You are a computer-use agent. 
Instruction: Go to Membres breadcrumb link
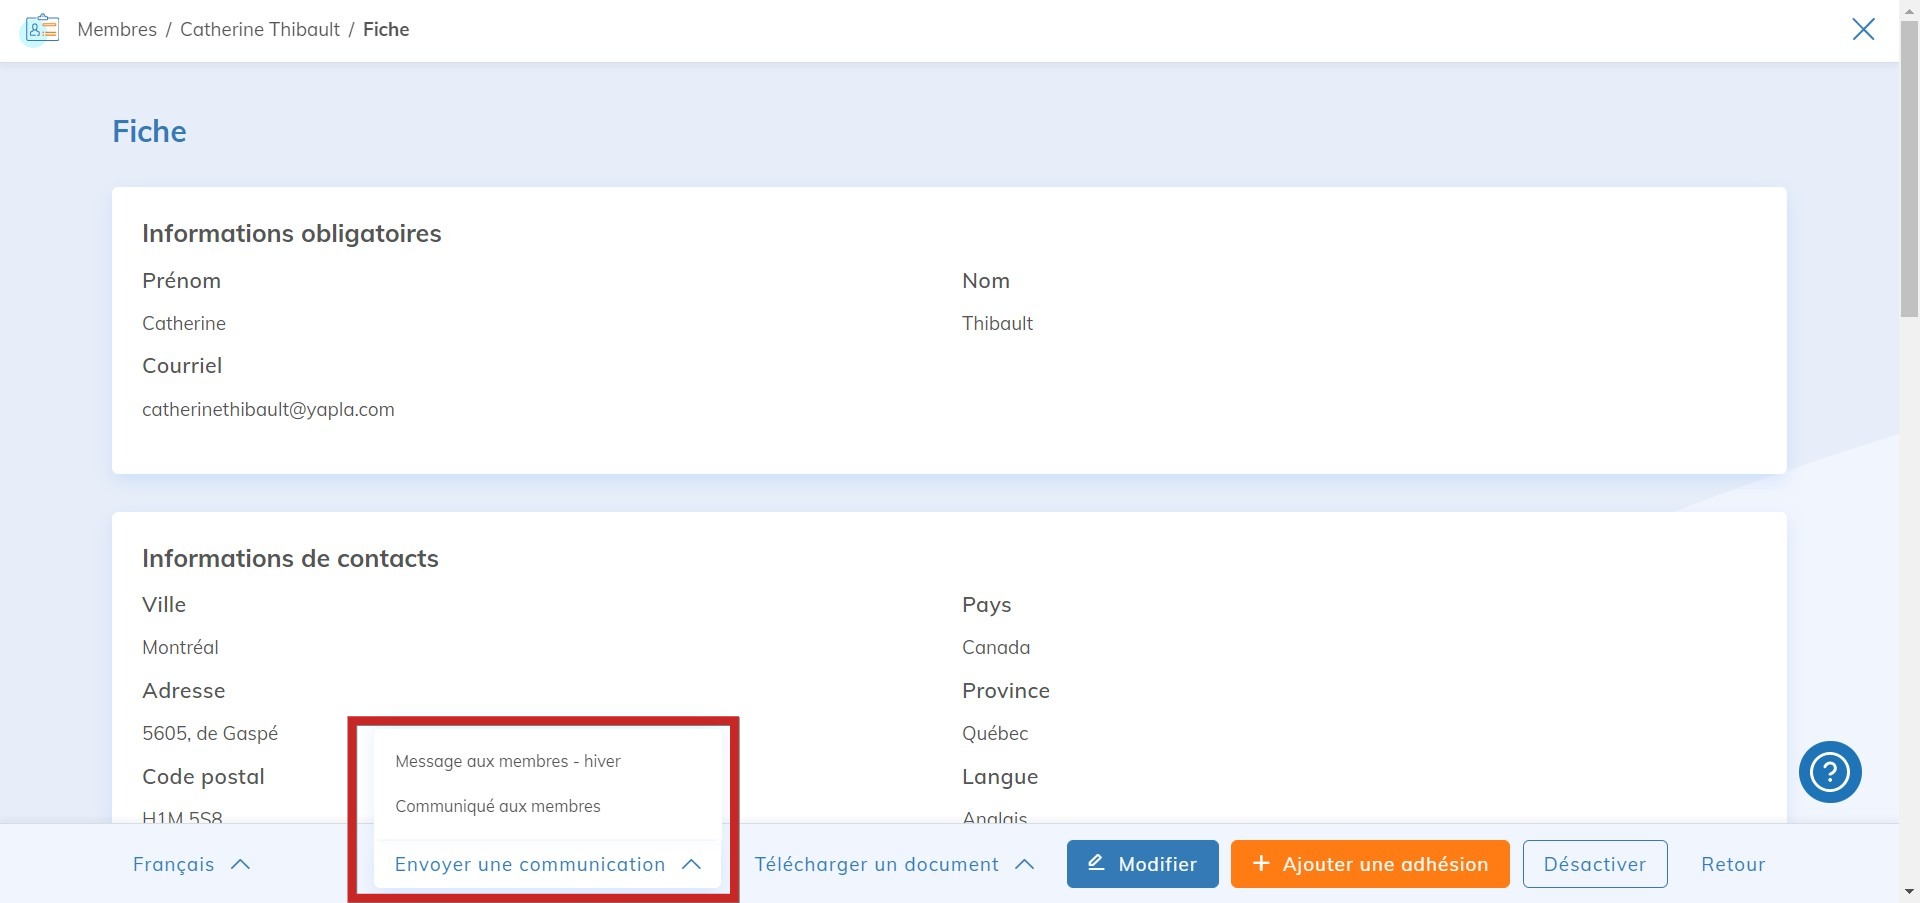(117, 29)
